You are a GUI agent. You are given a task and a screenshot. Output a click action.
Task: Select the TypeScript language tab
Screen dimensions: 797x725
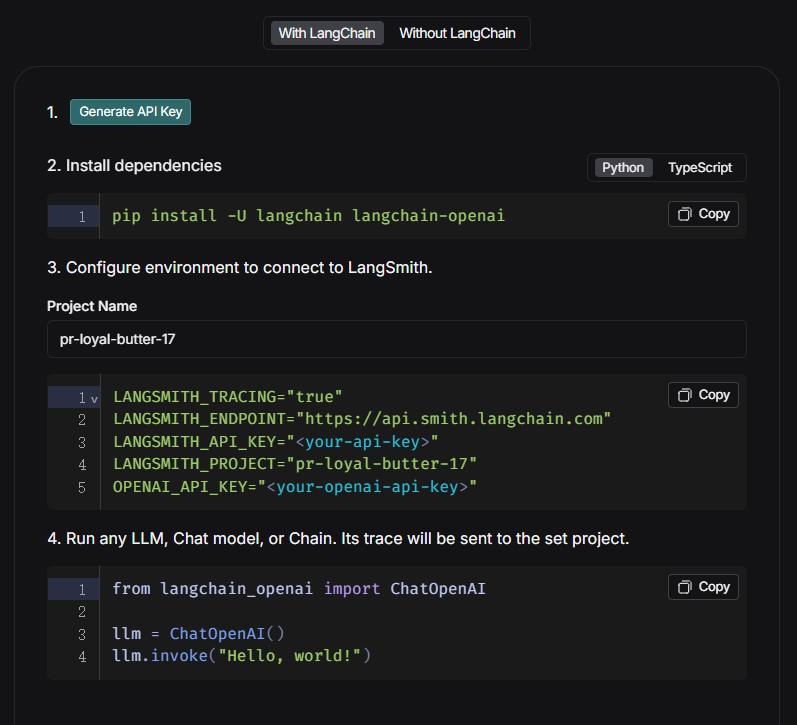click(700, 167)
